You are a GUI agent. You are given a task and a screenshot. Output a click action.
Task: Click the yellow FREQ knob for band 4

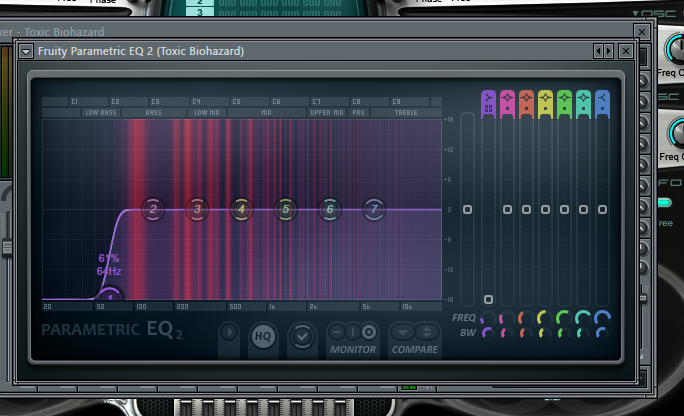coord(545,318)
